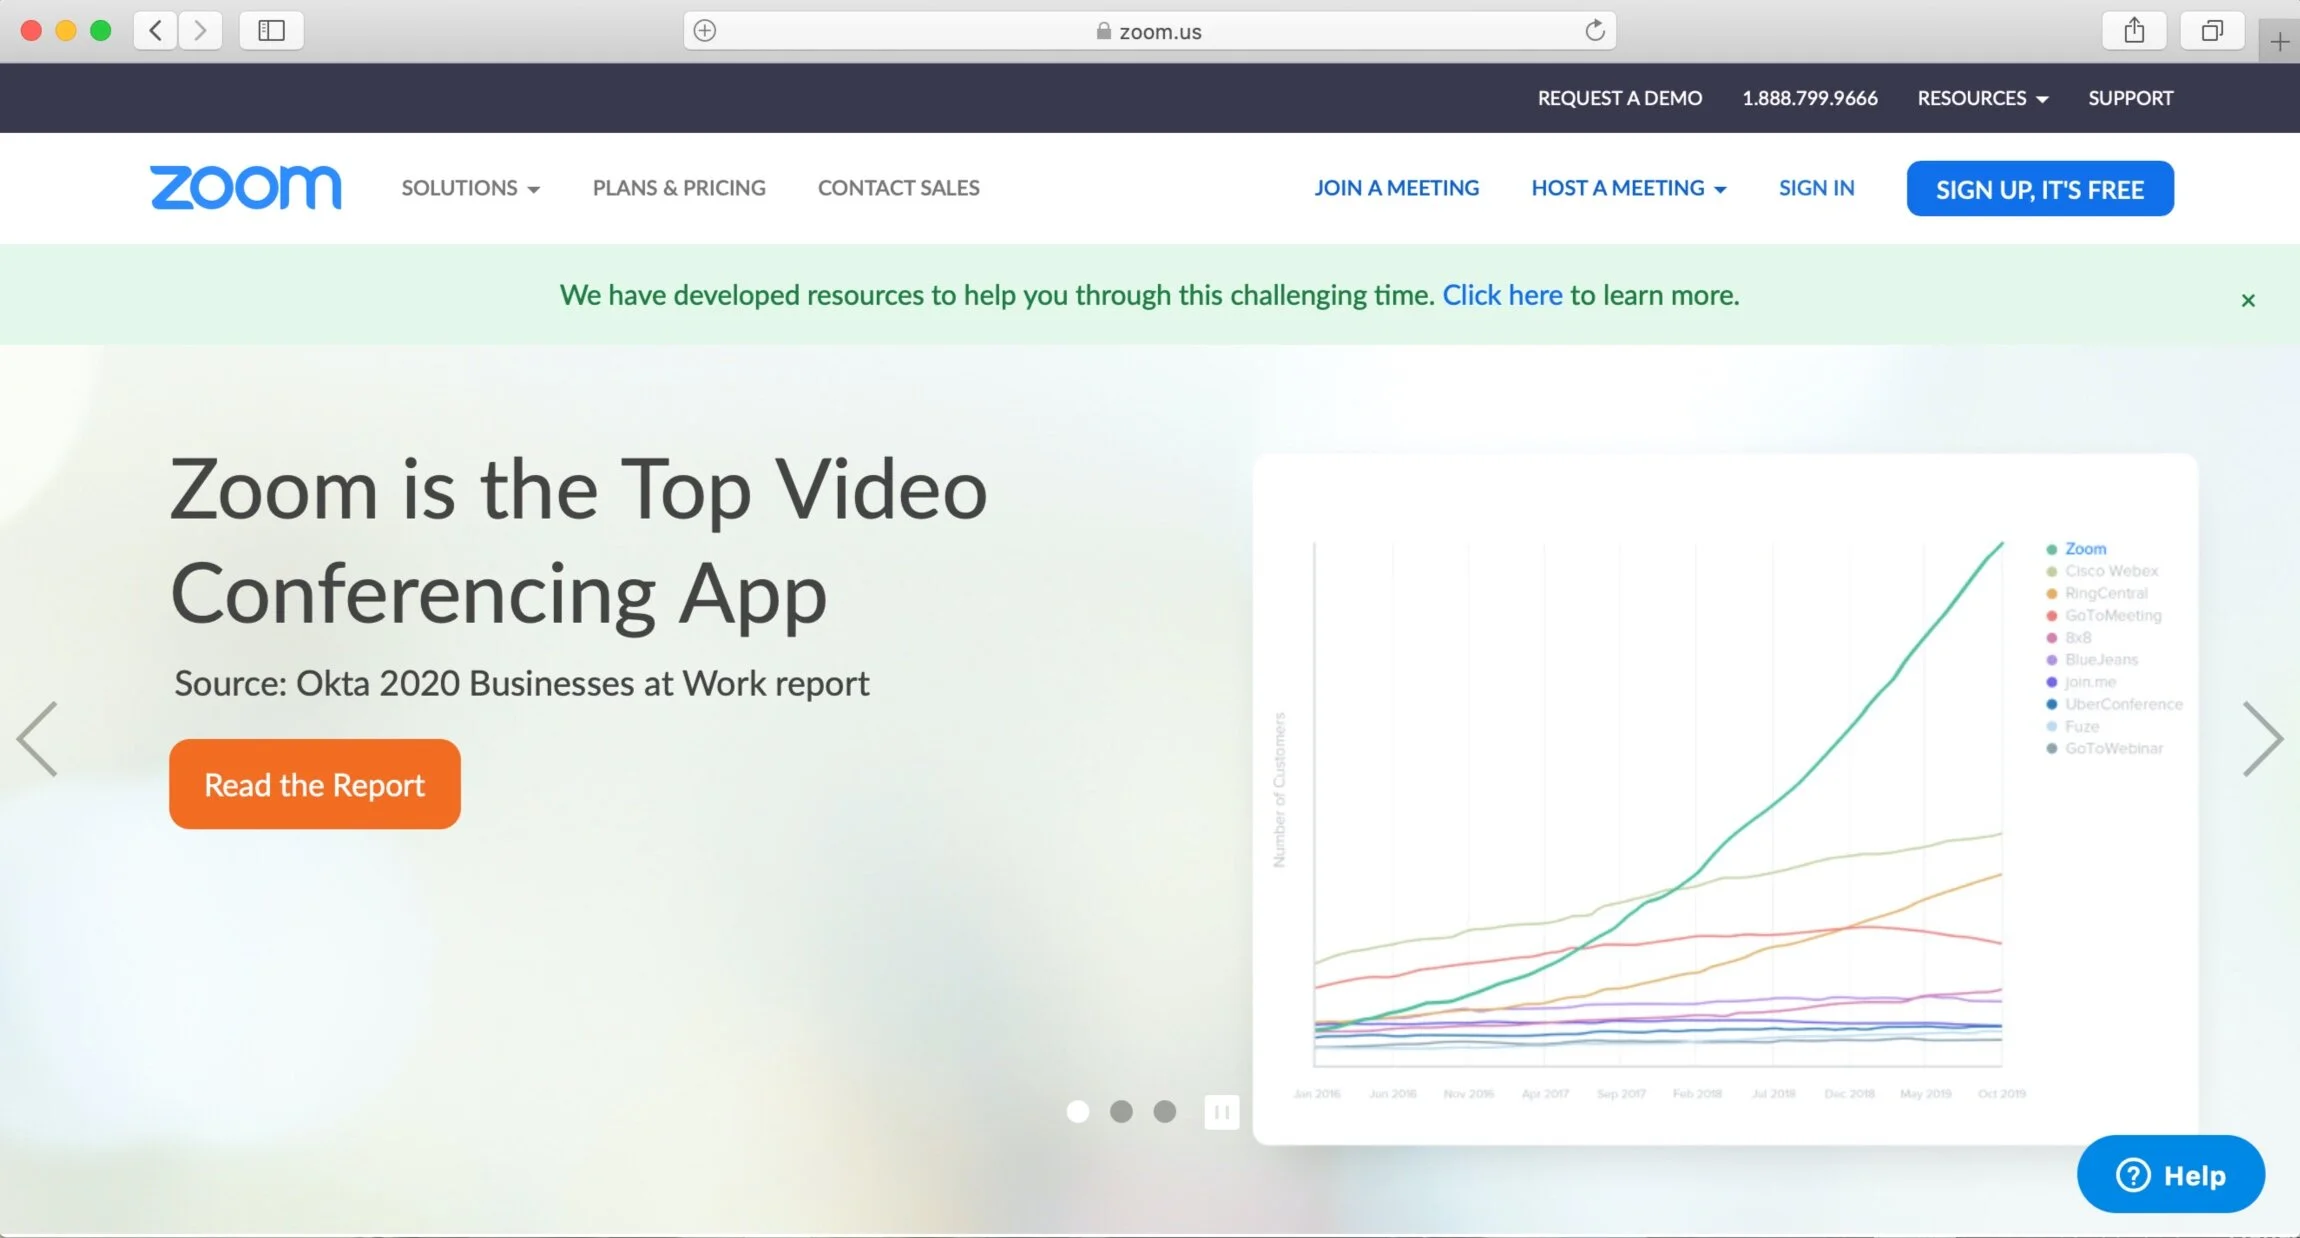Image resolution: width=2300 pixels, height=1238 pixels.
Task: Click the orange Read the Report button
Action: [314, 784]
